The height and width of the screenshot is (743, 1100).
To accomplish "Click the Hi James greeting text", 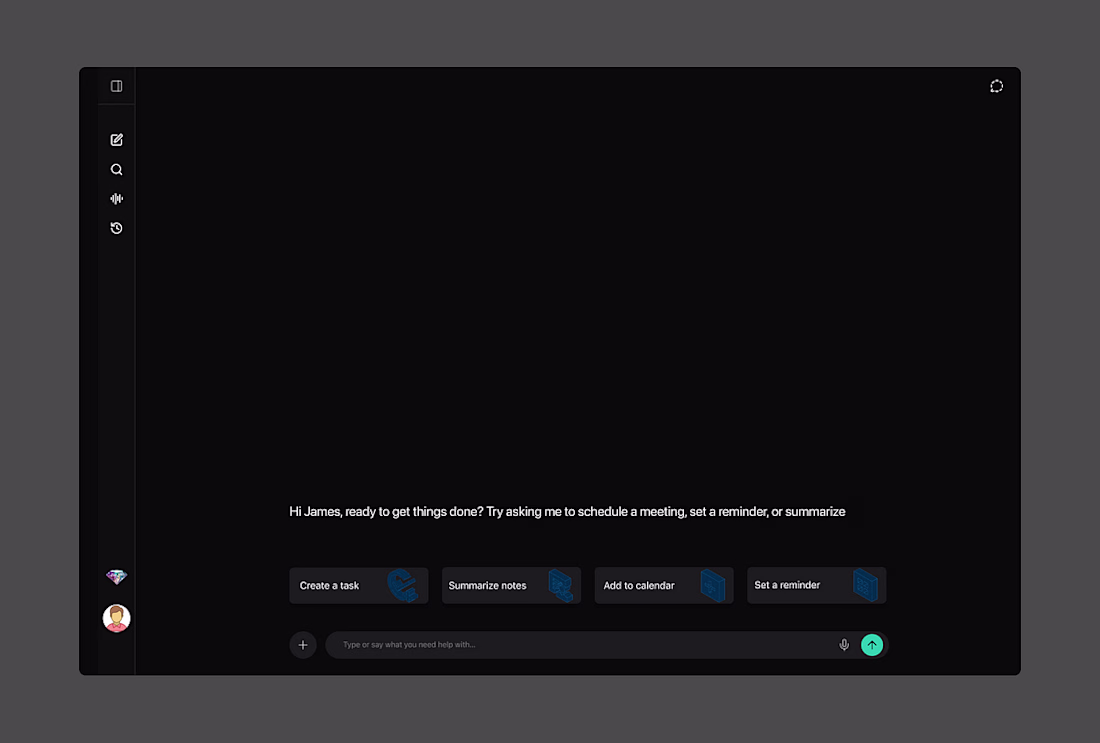I will coord(567,511).
